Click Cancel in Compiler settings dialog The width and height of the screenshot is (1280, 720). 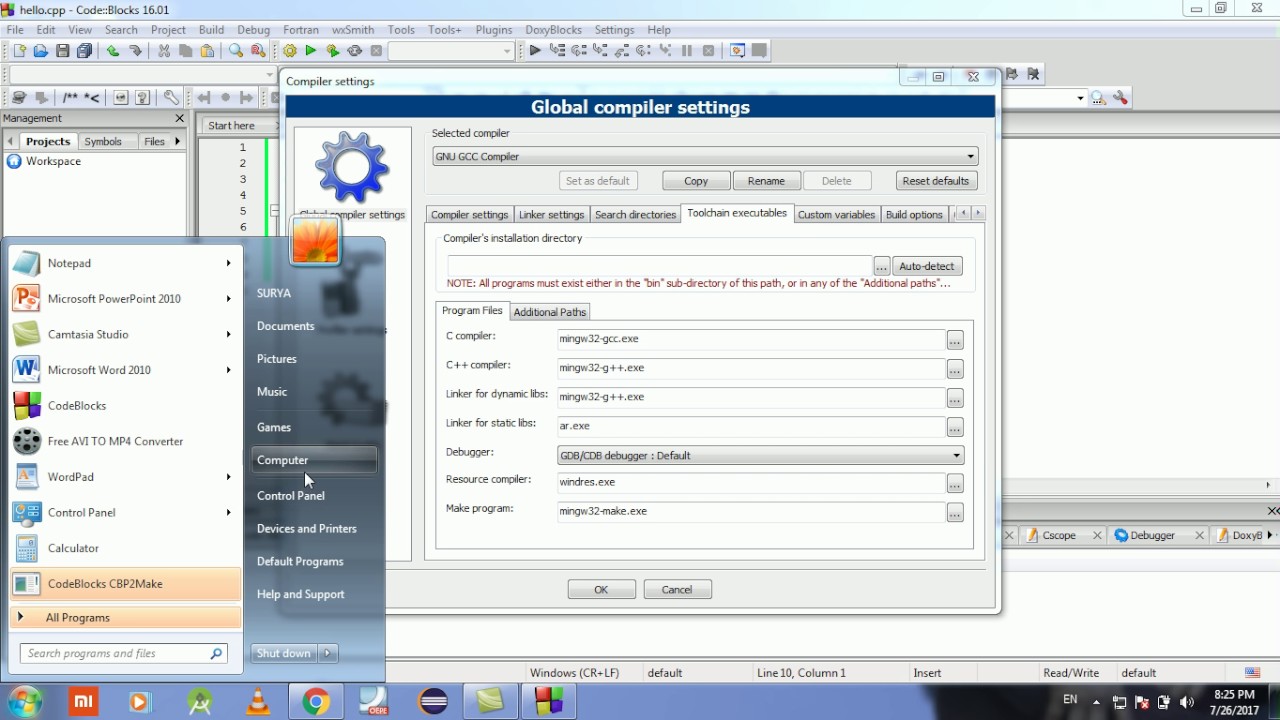click(x=677, y=590)
